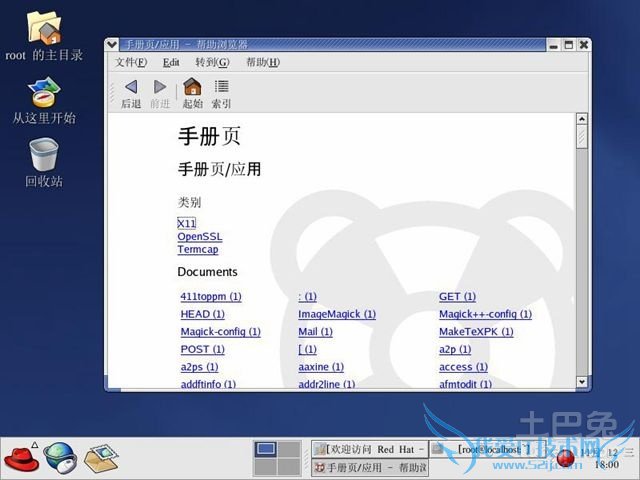This screenshot has height=480, width=640.
Task: Open the access (1) manual page
Action: point(463,367)
